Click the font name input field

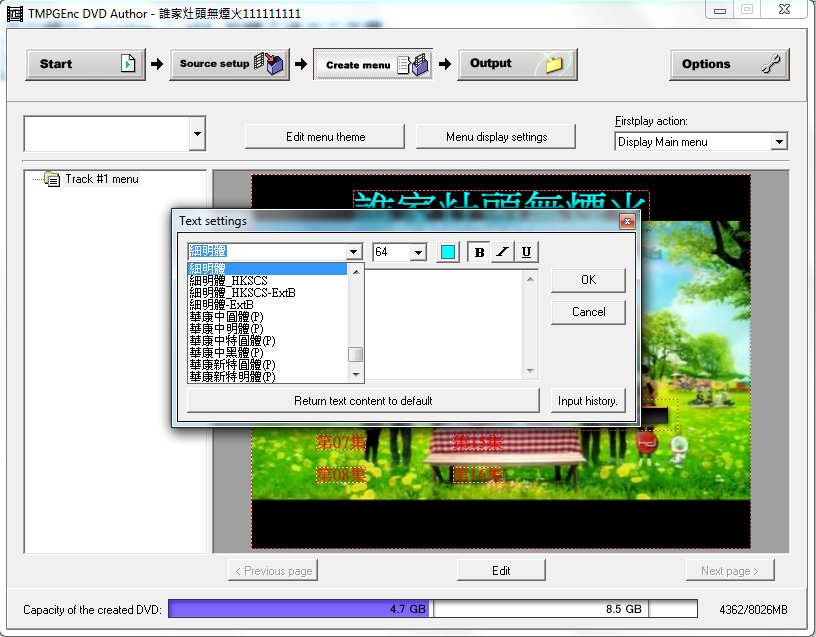(x=267, y=252)
